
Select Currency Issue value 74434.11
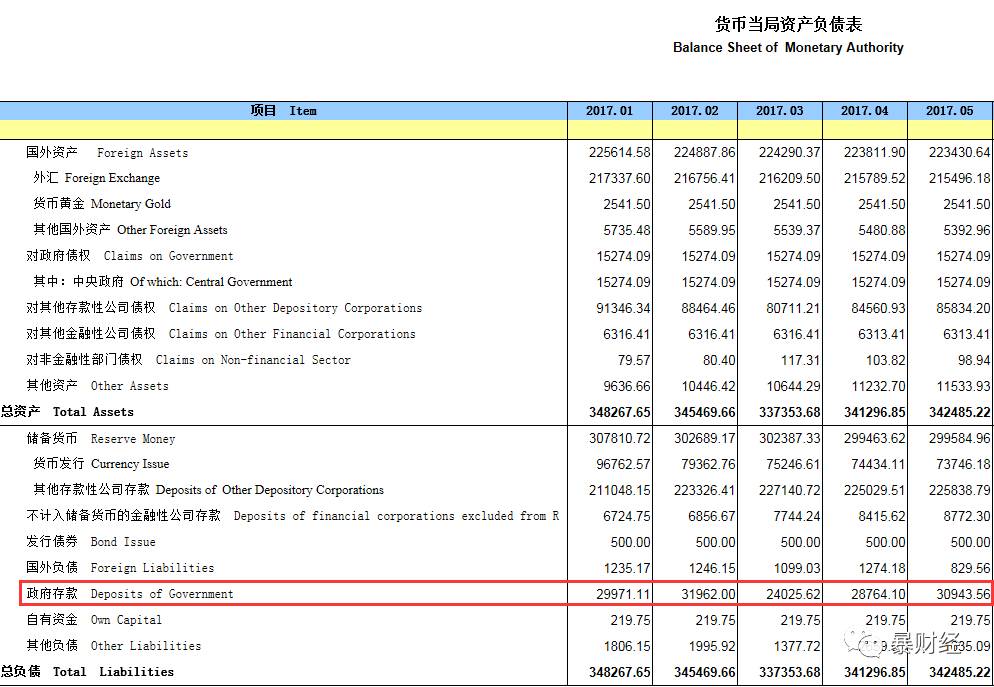point(878,465)
